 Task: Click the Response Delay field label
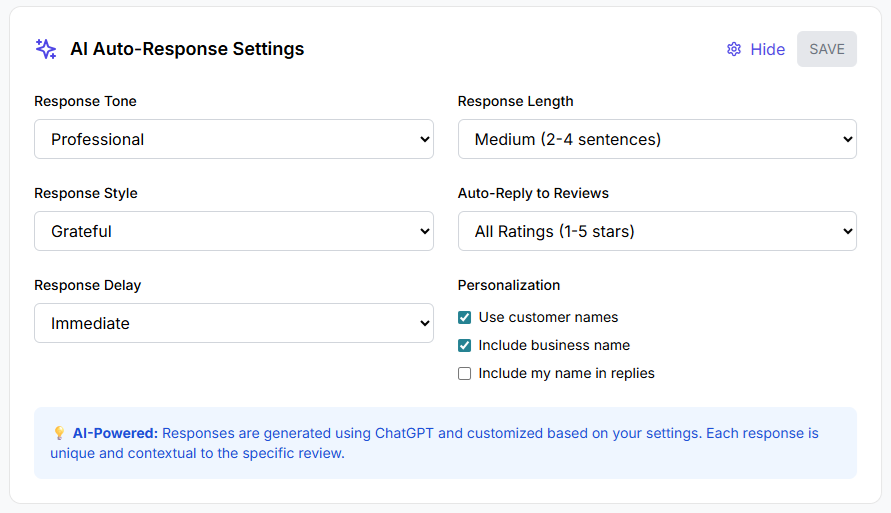(87, 285)
